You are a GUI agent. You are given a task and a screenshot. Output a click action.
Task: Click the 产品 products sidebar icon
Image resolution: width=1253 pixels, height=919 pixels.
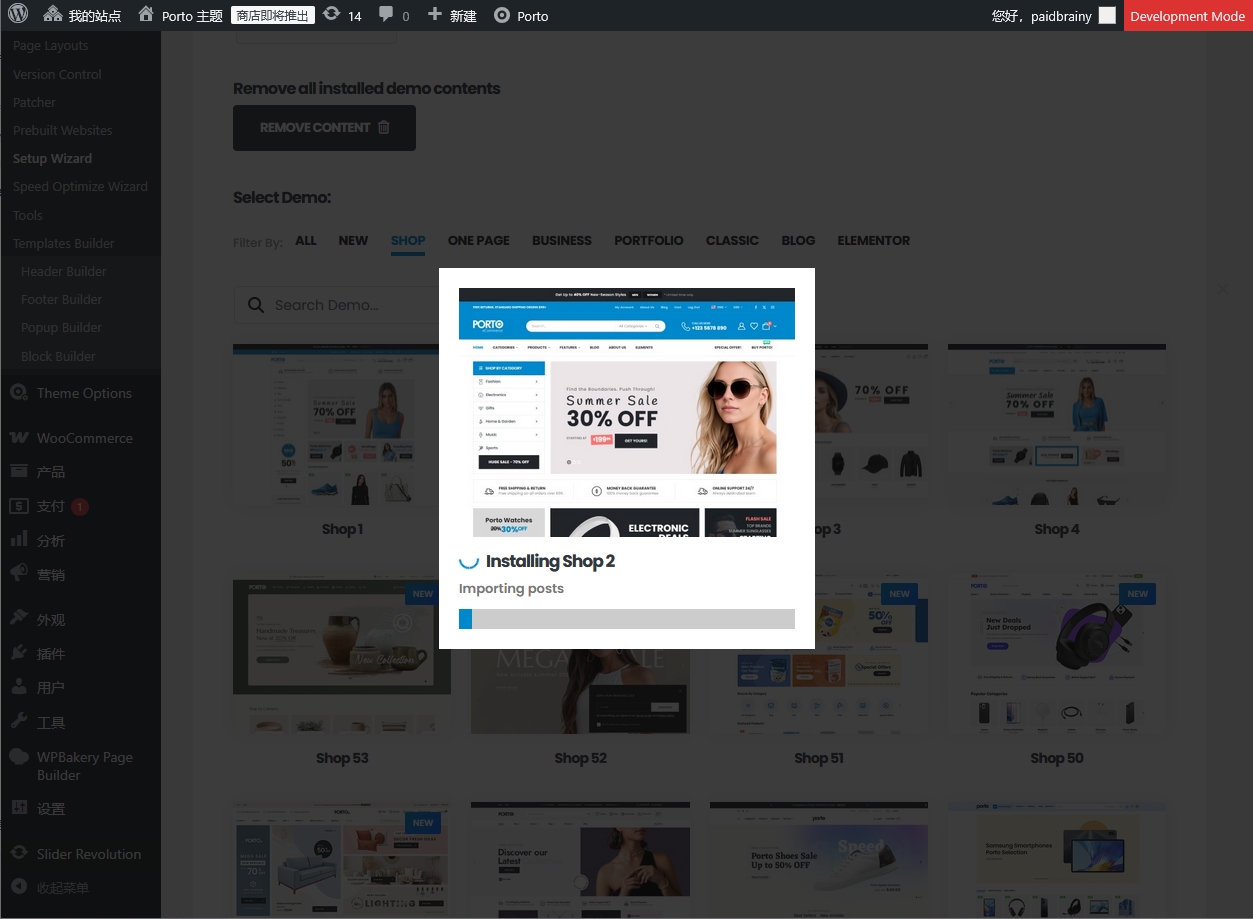coord(19,472)
